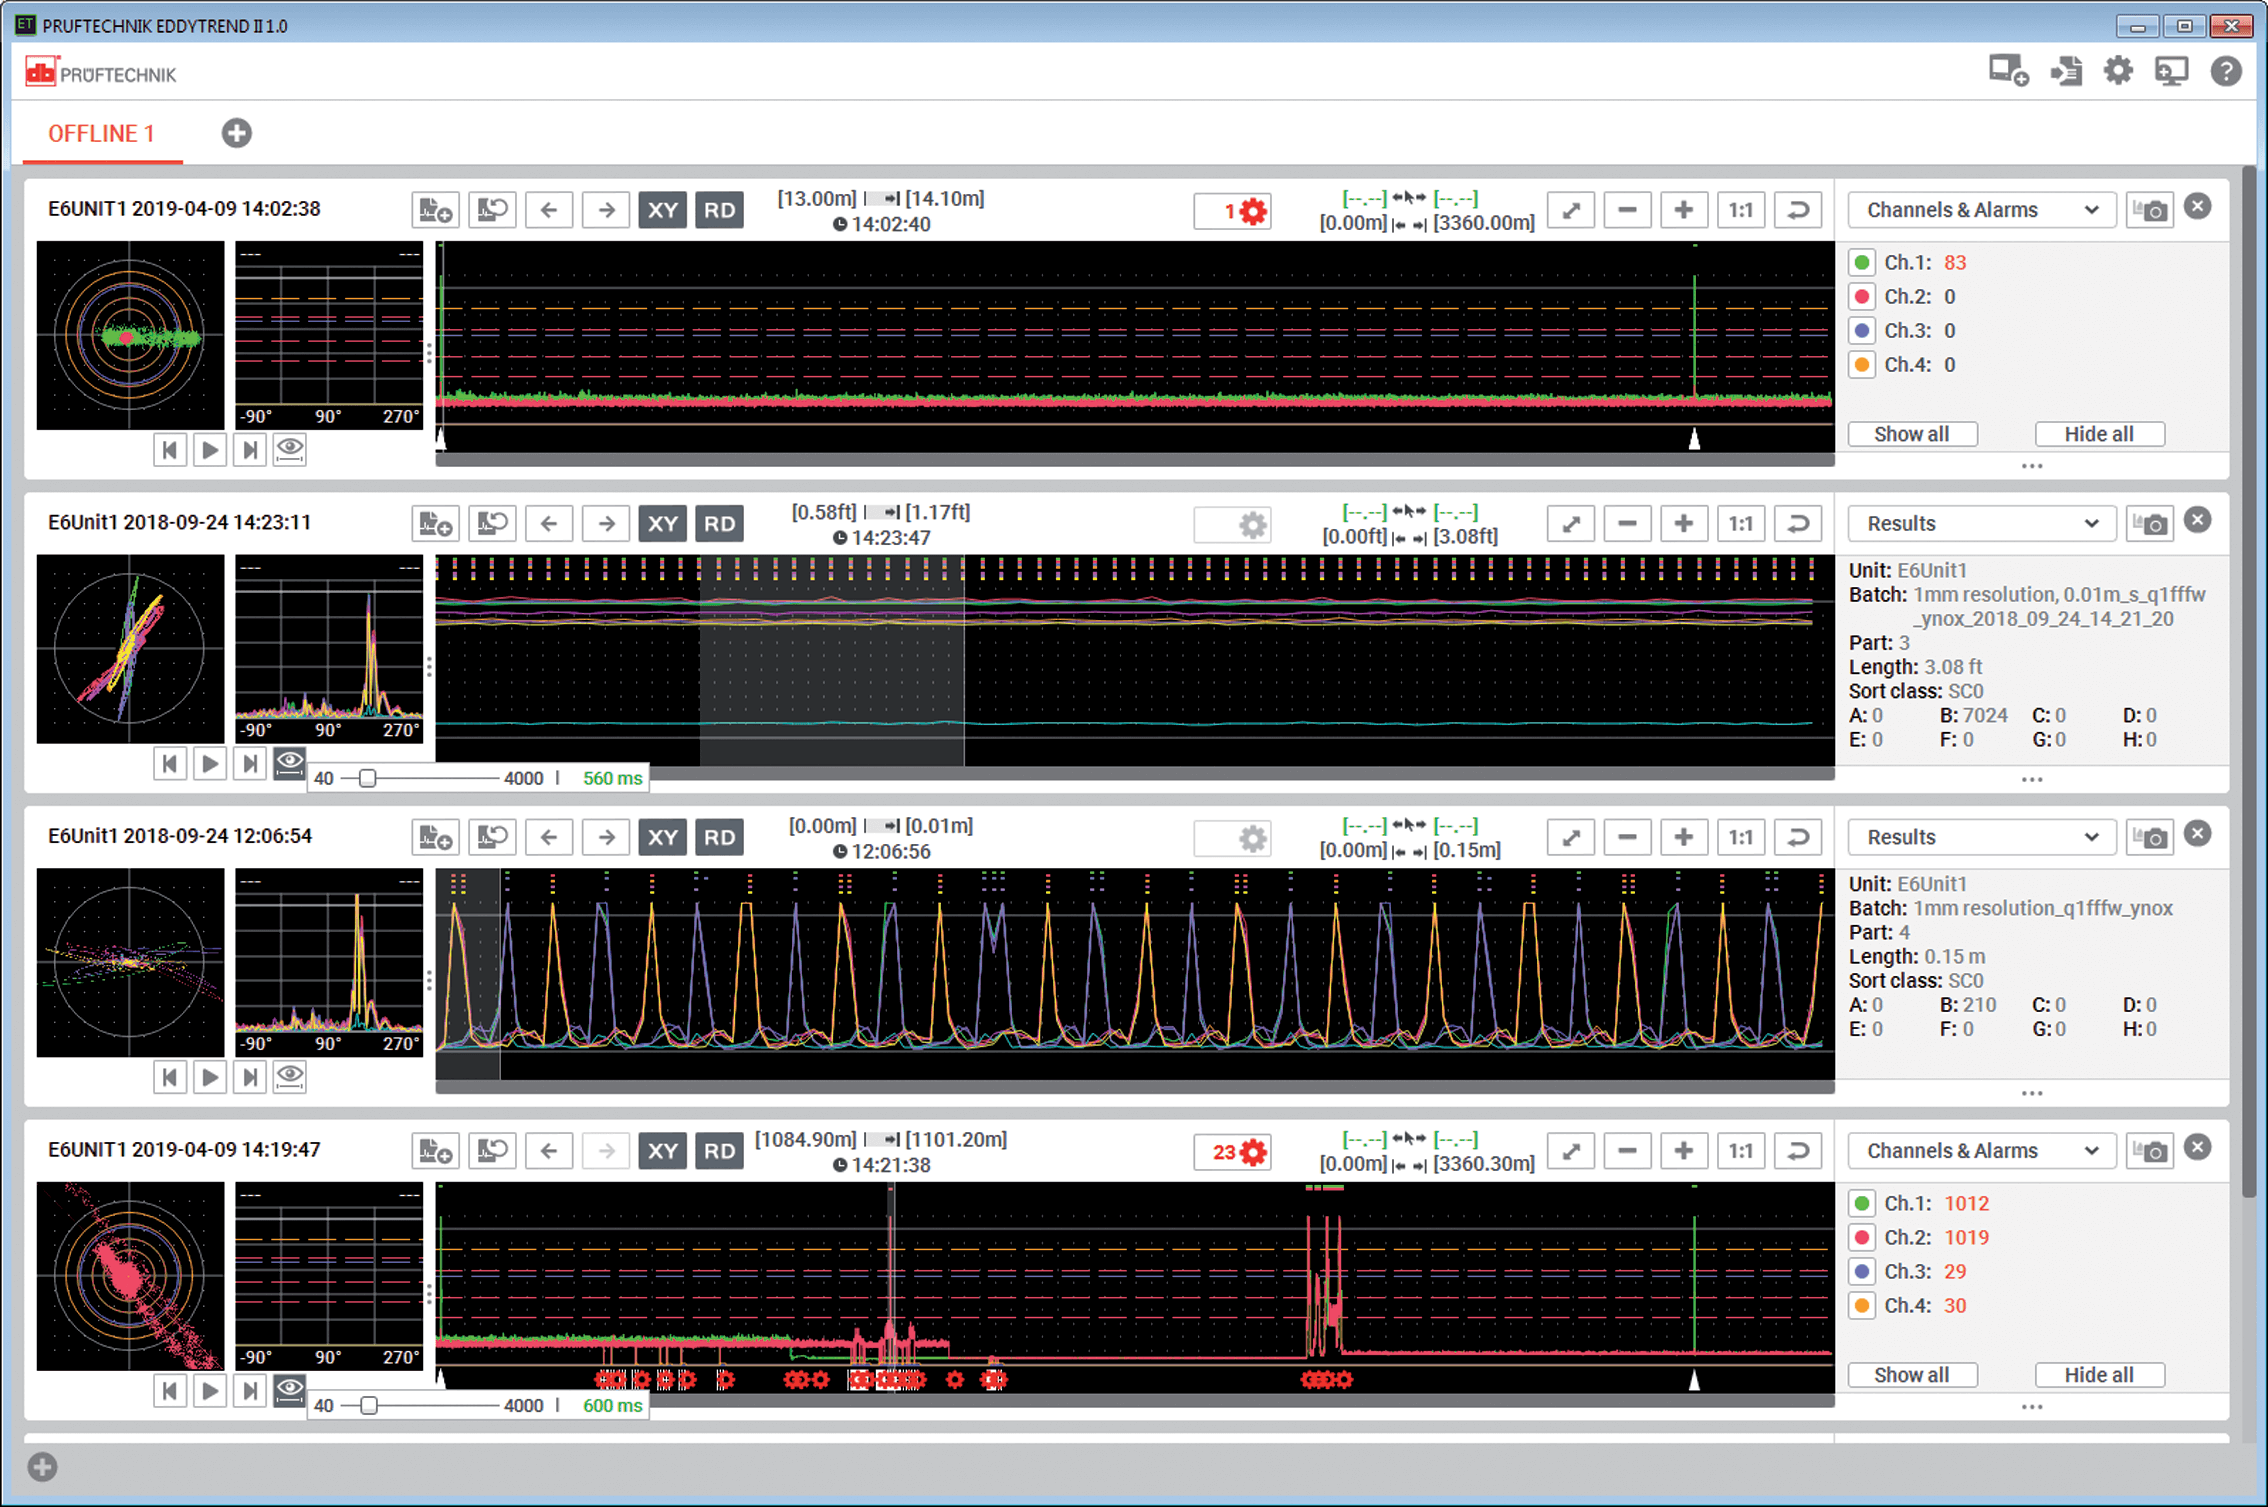Skip to start in 14:02:38 row
The height and width of the screenshot is (1507, 2268).
click(170, 450)
